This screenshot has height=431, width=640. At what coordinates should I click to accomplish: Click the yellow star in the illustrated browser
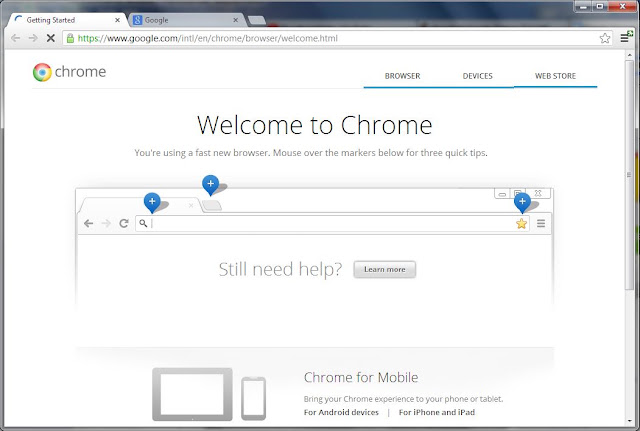coord(521,224)
